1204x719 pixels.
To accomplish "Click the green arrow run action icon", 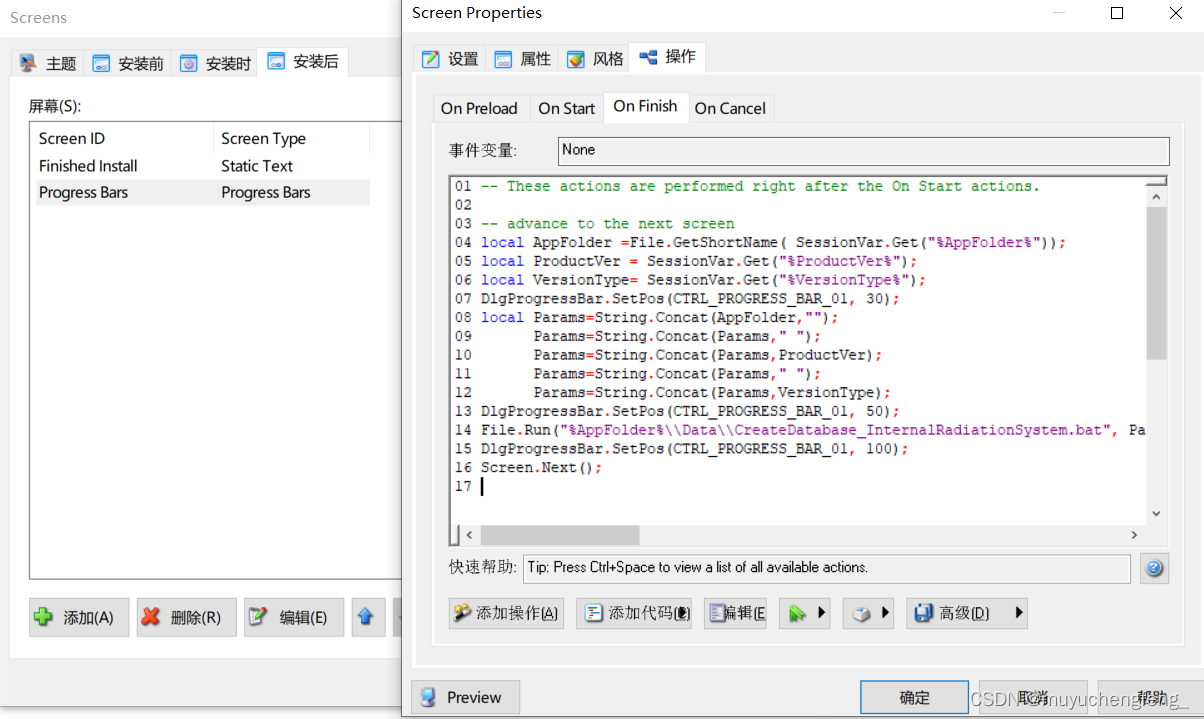I will (798, 613).
